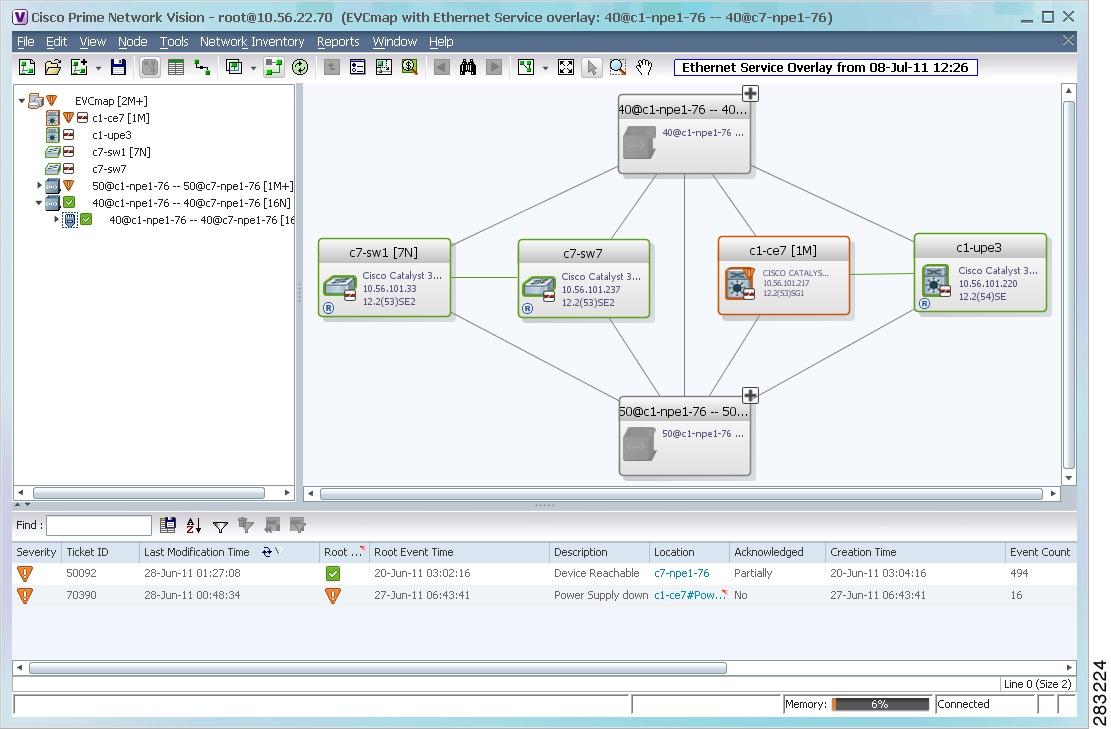
Task: Click the Fit in Window icon
Action: tap(565, 67)
